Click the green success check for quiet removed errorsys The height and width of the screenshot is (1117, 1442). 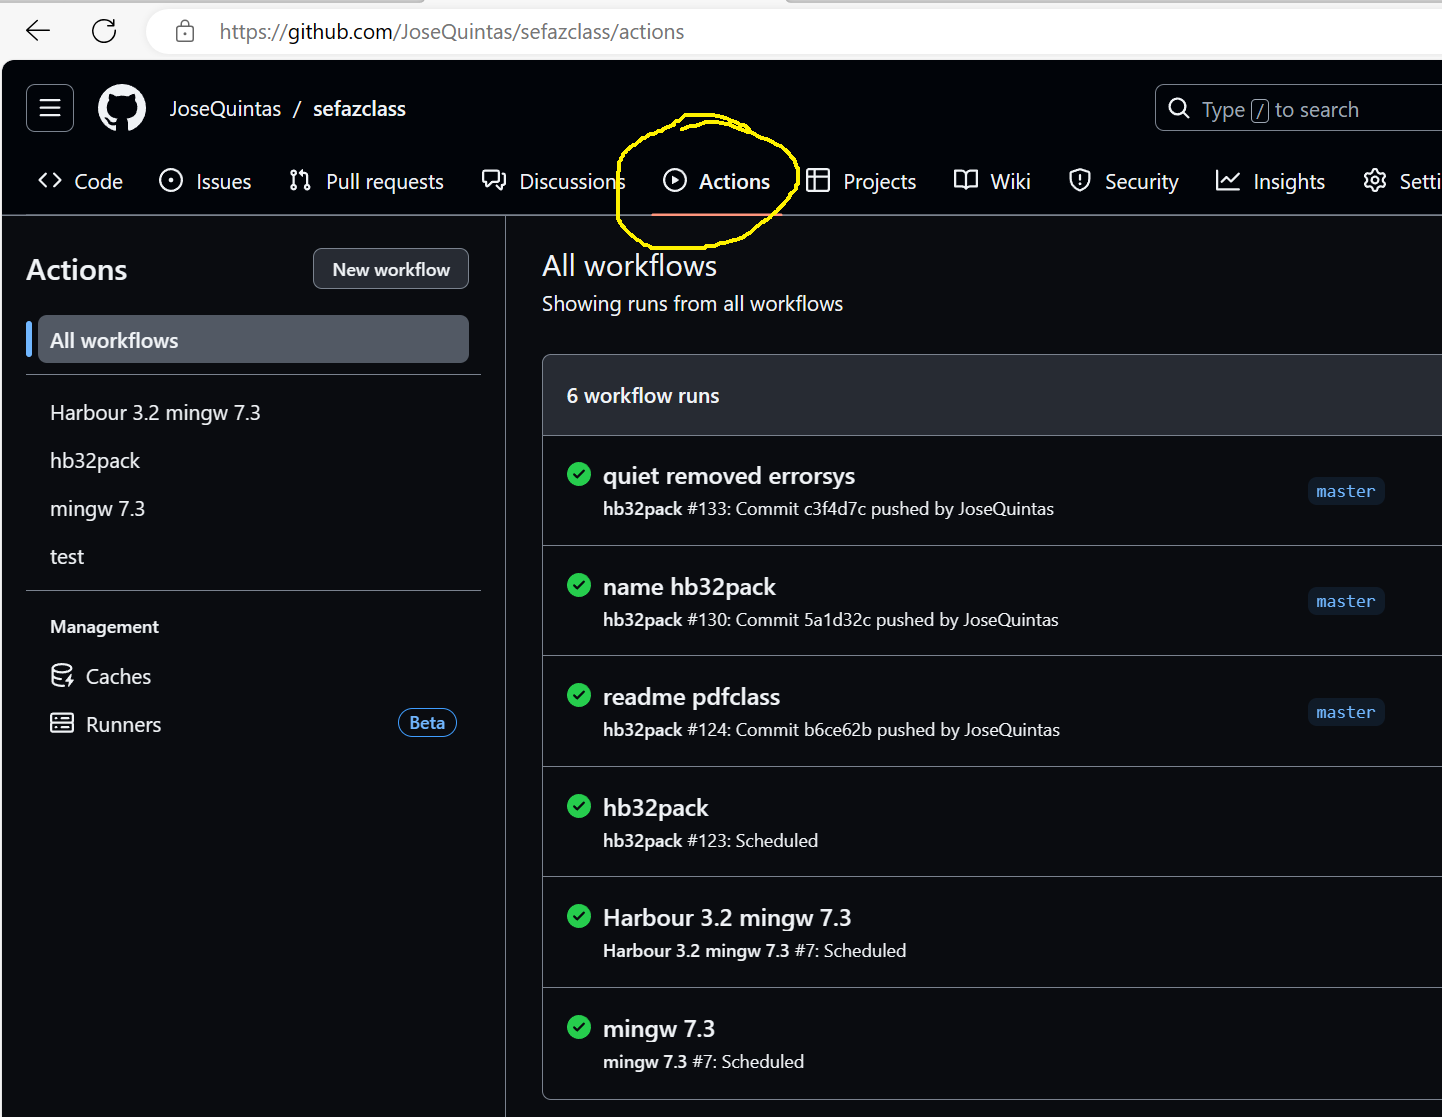point(579,474)
